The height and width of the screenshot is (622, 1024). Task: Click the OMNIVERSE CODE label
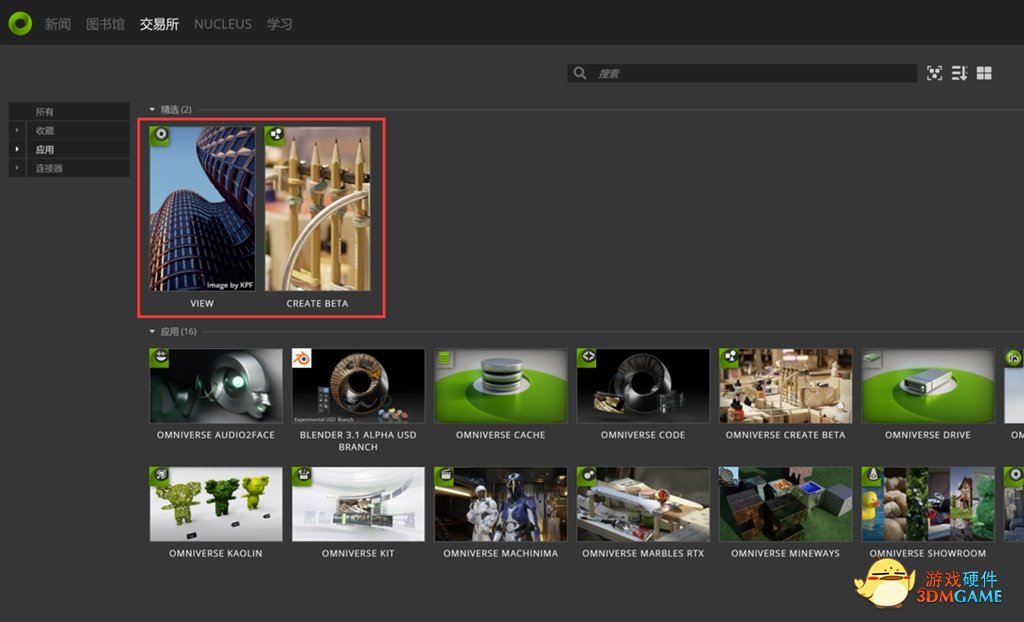click(643, 434)
